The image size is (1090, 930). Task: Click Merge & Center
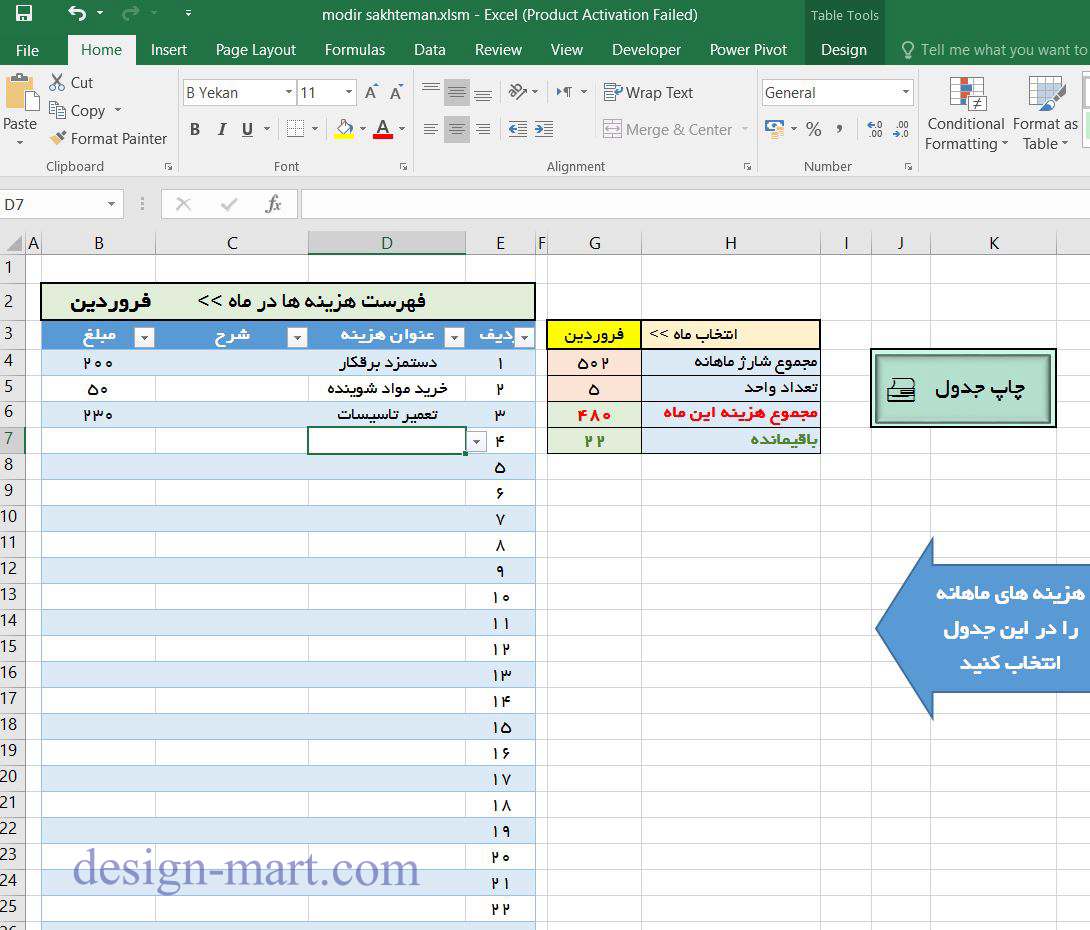(667, 129)
